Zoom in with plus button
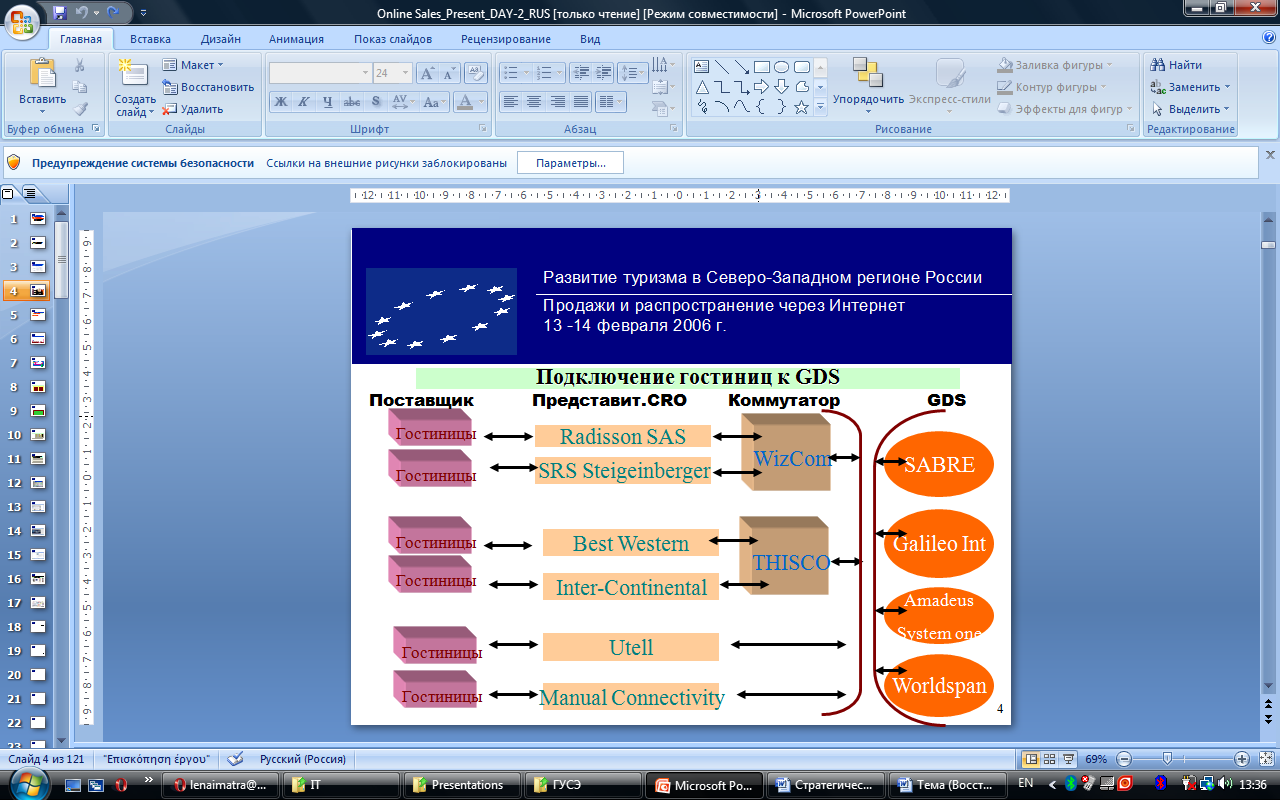 pyautogui.click(x=1242, y=759)
